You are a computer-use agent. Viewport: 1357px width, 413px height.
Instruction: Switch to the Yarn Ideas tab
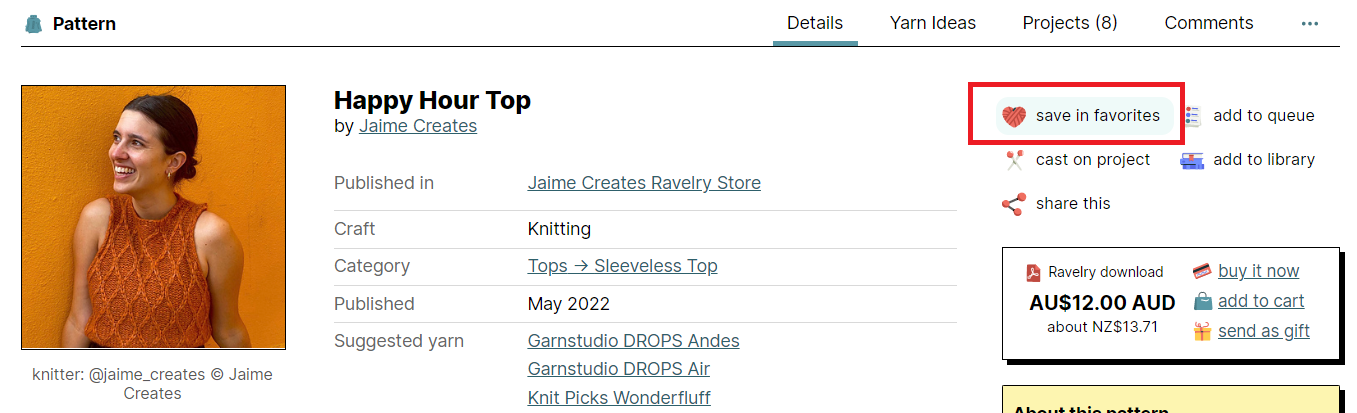[932, 23]
